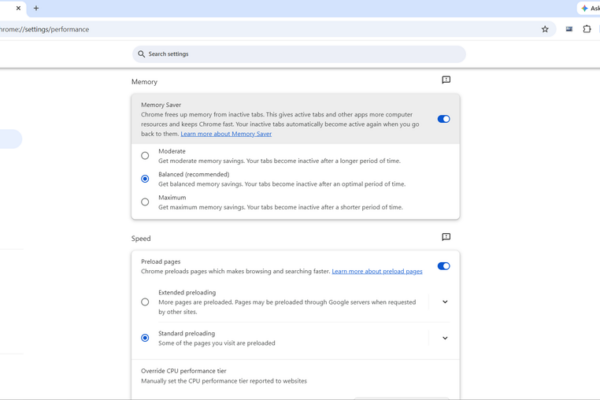Expand Extended preloading details chevron

coord(445,302)
